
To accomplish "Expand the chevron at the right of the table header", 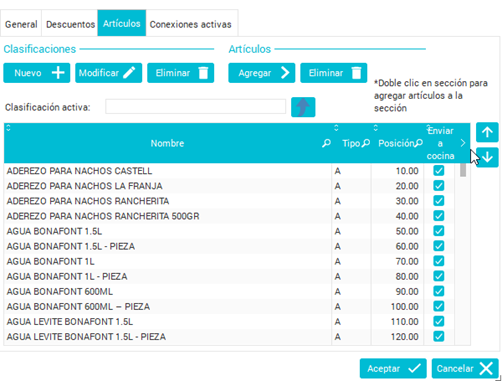I will [463, 143].
